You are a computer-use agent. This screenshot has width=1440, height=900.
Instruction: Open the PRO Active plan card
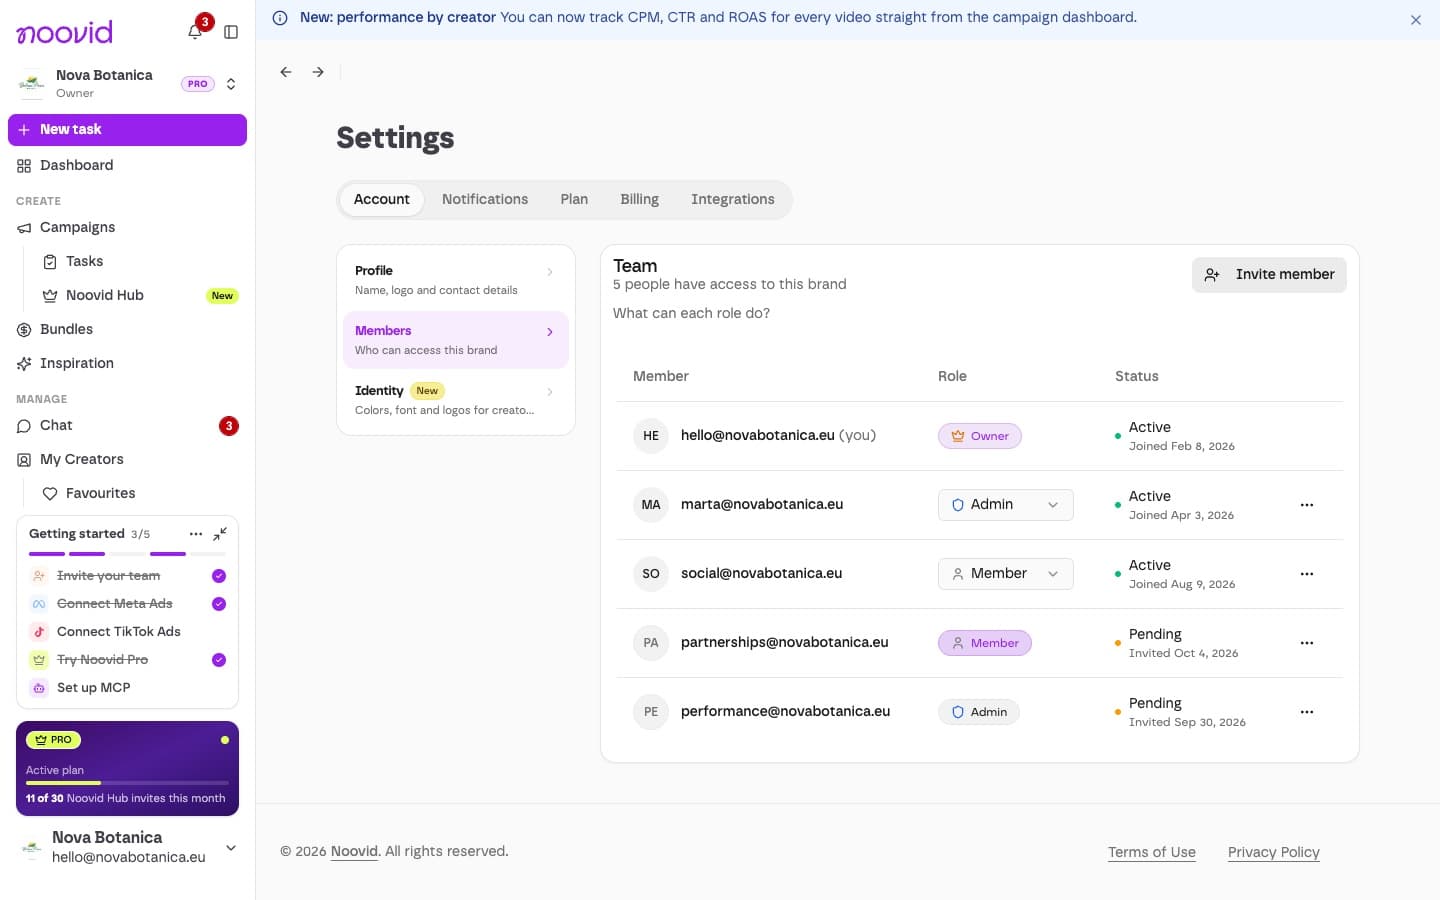click(127, 768)
